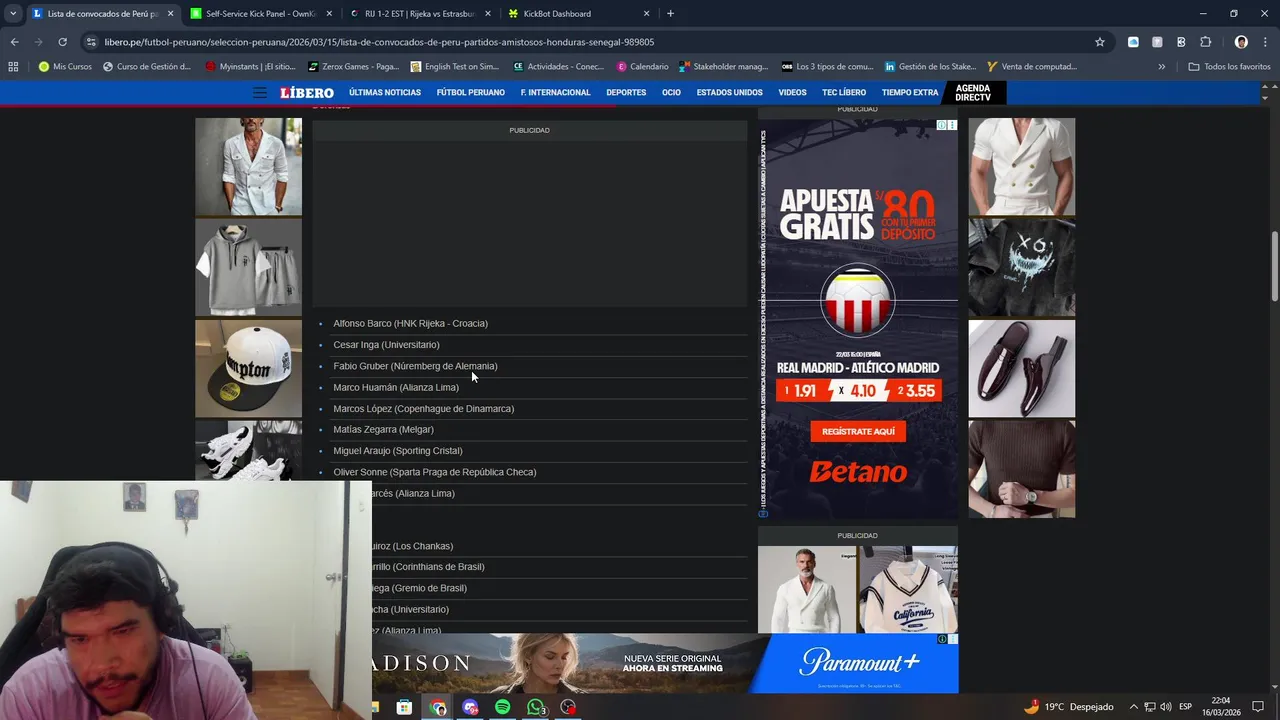Screen dimensions: 1280x720
Task: Open the volume icon in system tray
Action: [x=1166, y=707]
